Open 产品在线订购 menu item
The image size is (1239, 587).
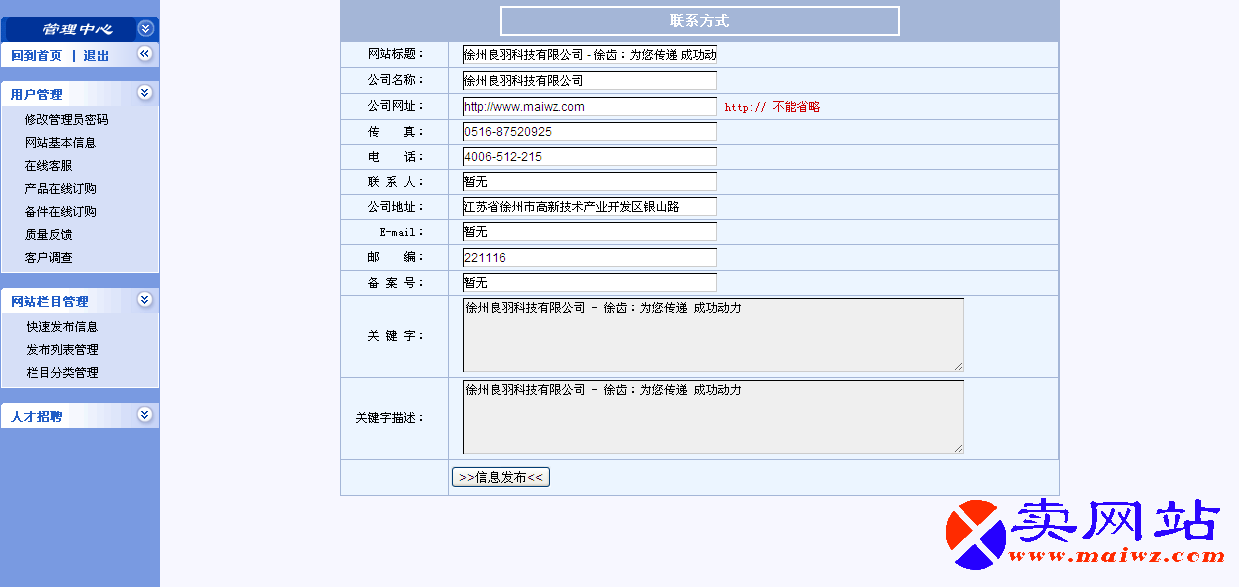(x=60, y=189)
